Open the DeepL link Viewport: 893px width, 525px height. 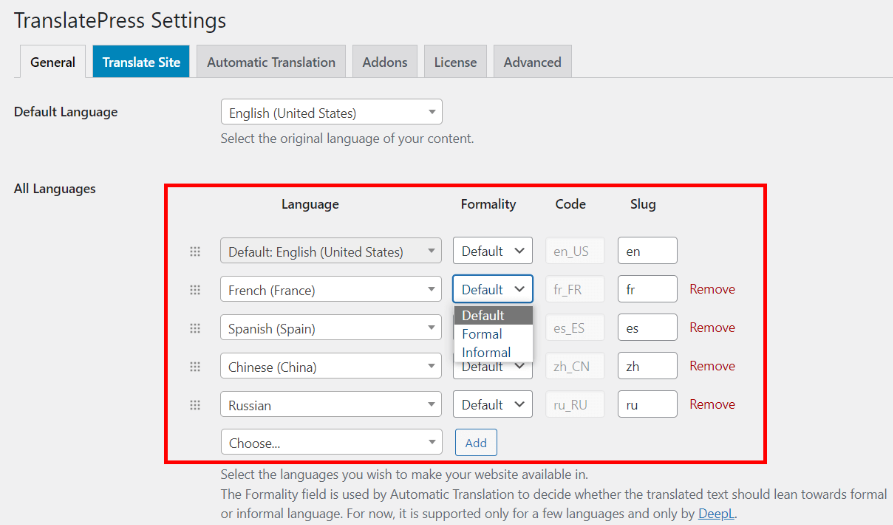pyautogui.click(x=716, y=514)
